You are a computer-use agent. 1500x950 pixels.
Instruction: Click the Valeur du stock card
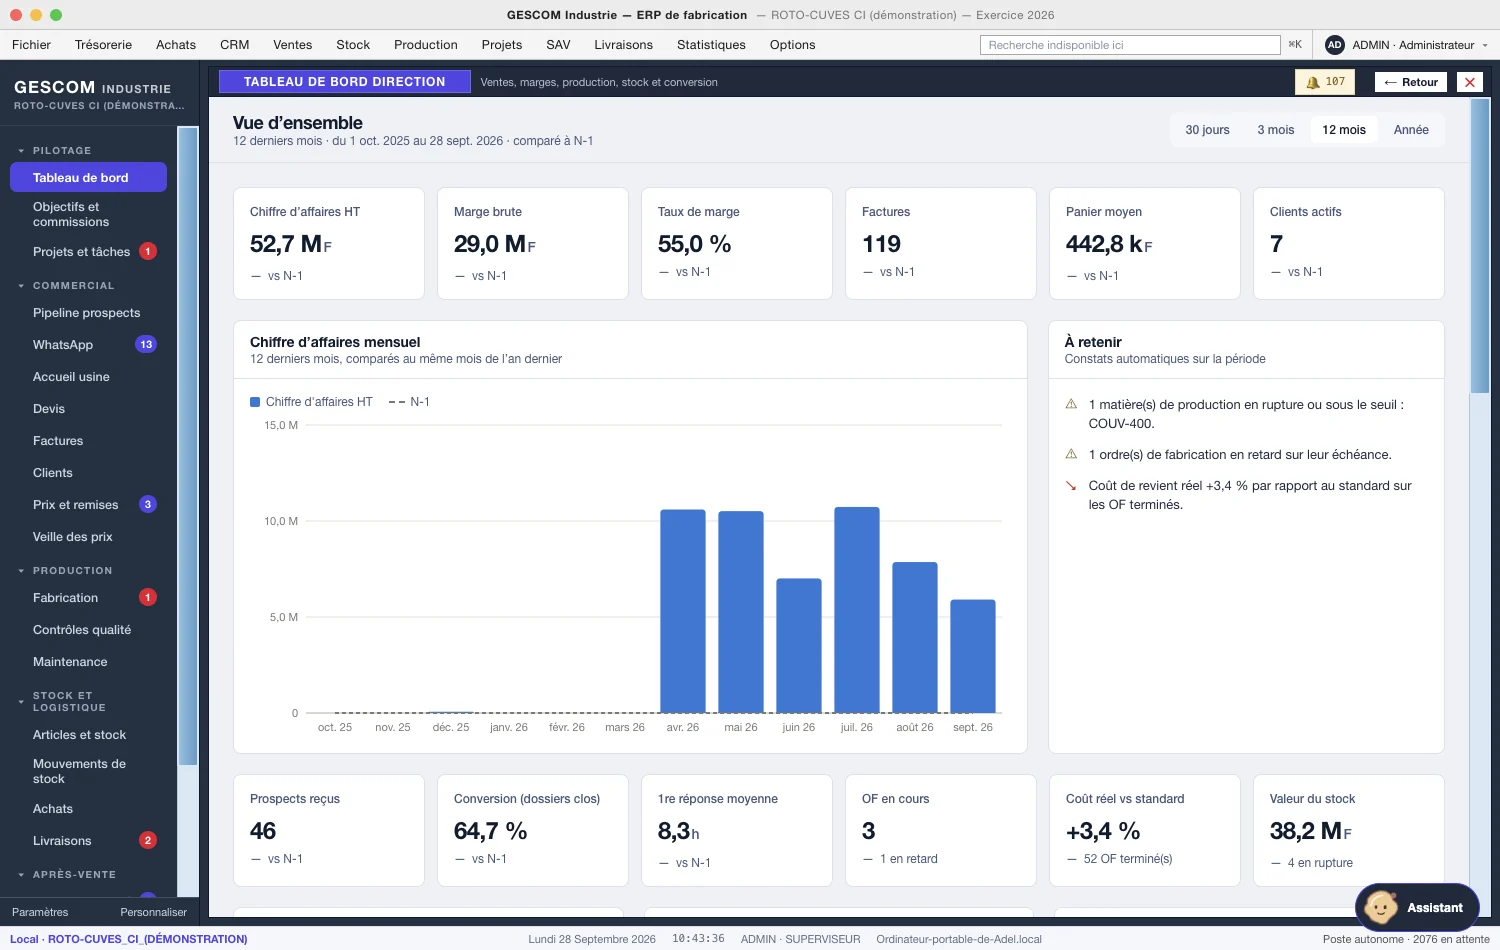point(1348,830)
